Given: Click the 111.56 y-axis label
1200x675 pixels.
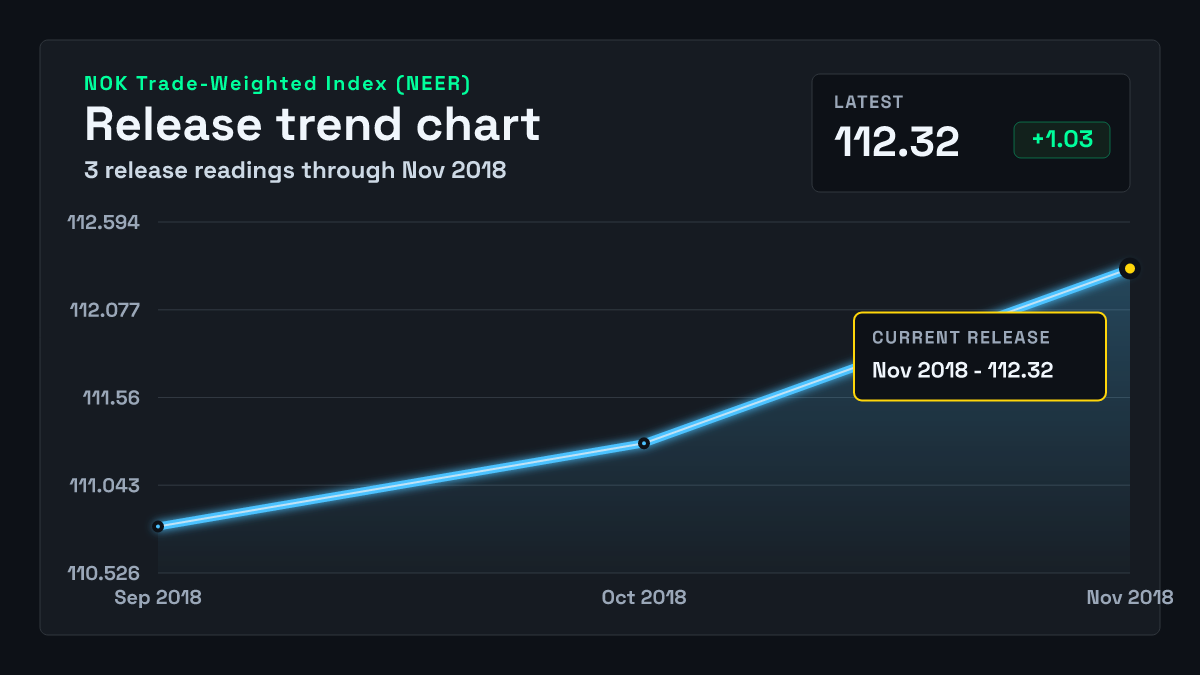Looking at the screenshot, I should pos(111,398).
